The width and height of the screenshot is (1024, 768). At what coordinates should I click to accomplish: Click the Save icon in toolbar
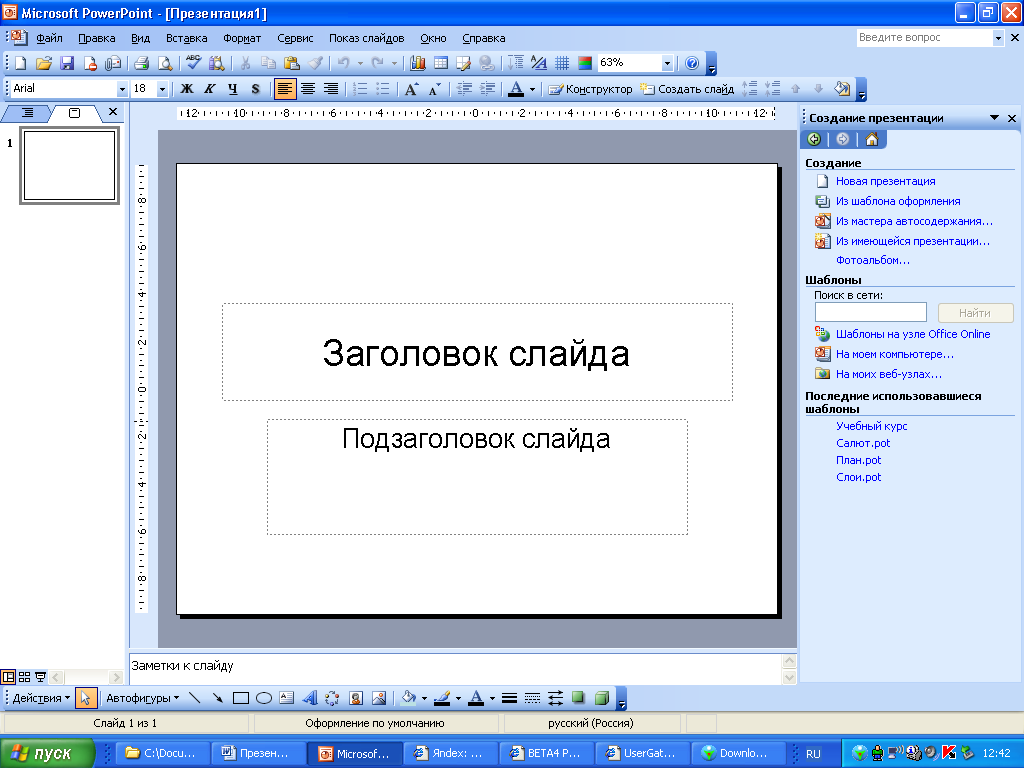67,63
